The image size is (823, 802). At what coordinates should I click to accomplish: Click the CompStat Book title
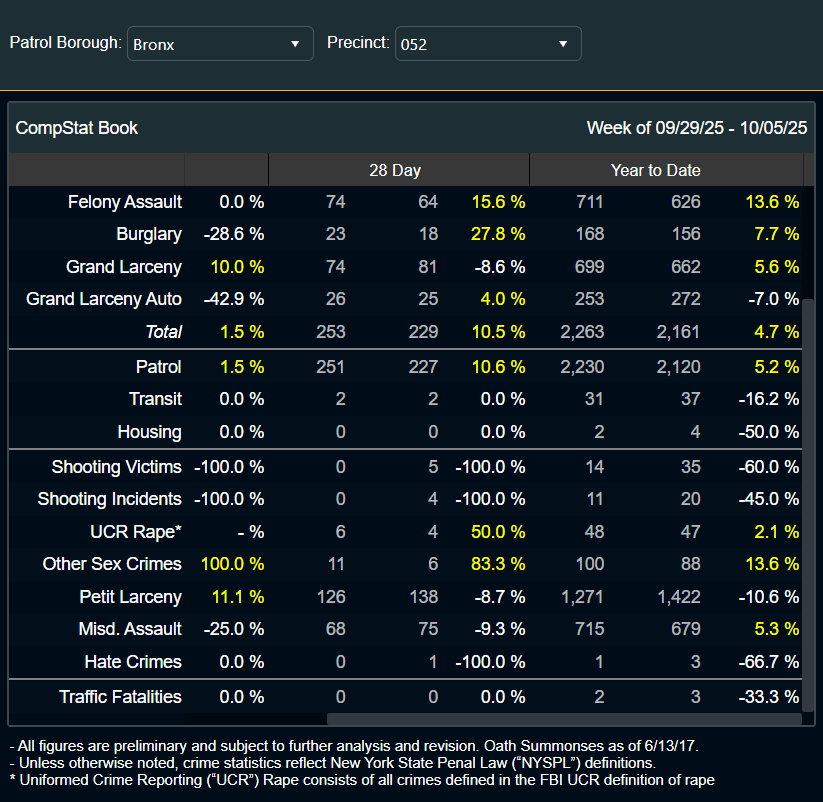click(x=77, y=128)
